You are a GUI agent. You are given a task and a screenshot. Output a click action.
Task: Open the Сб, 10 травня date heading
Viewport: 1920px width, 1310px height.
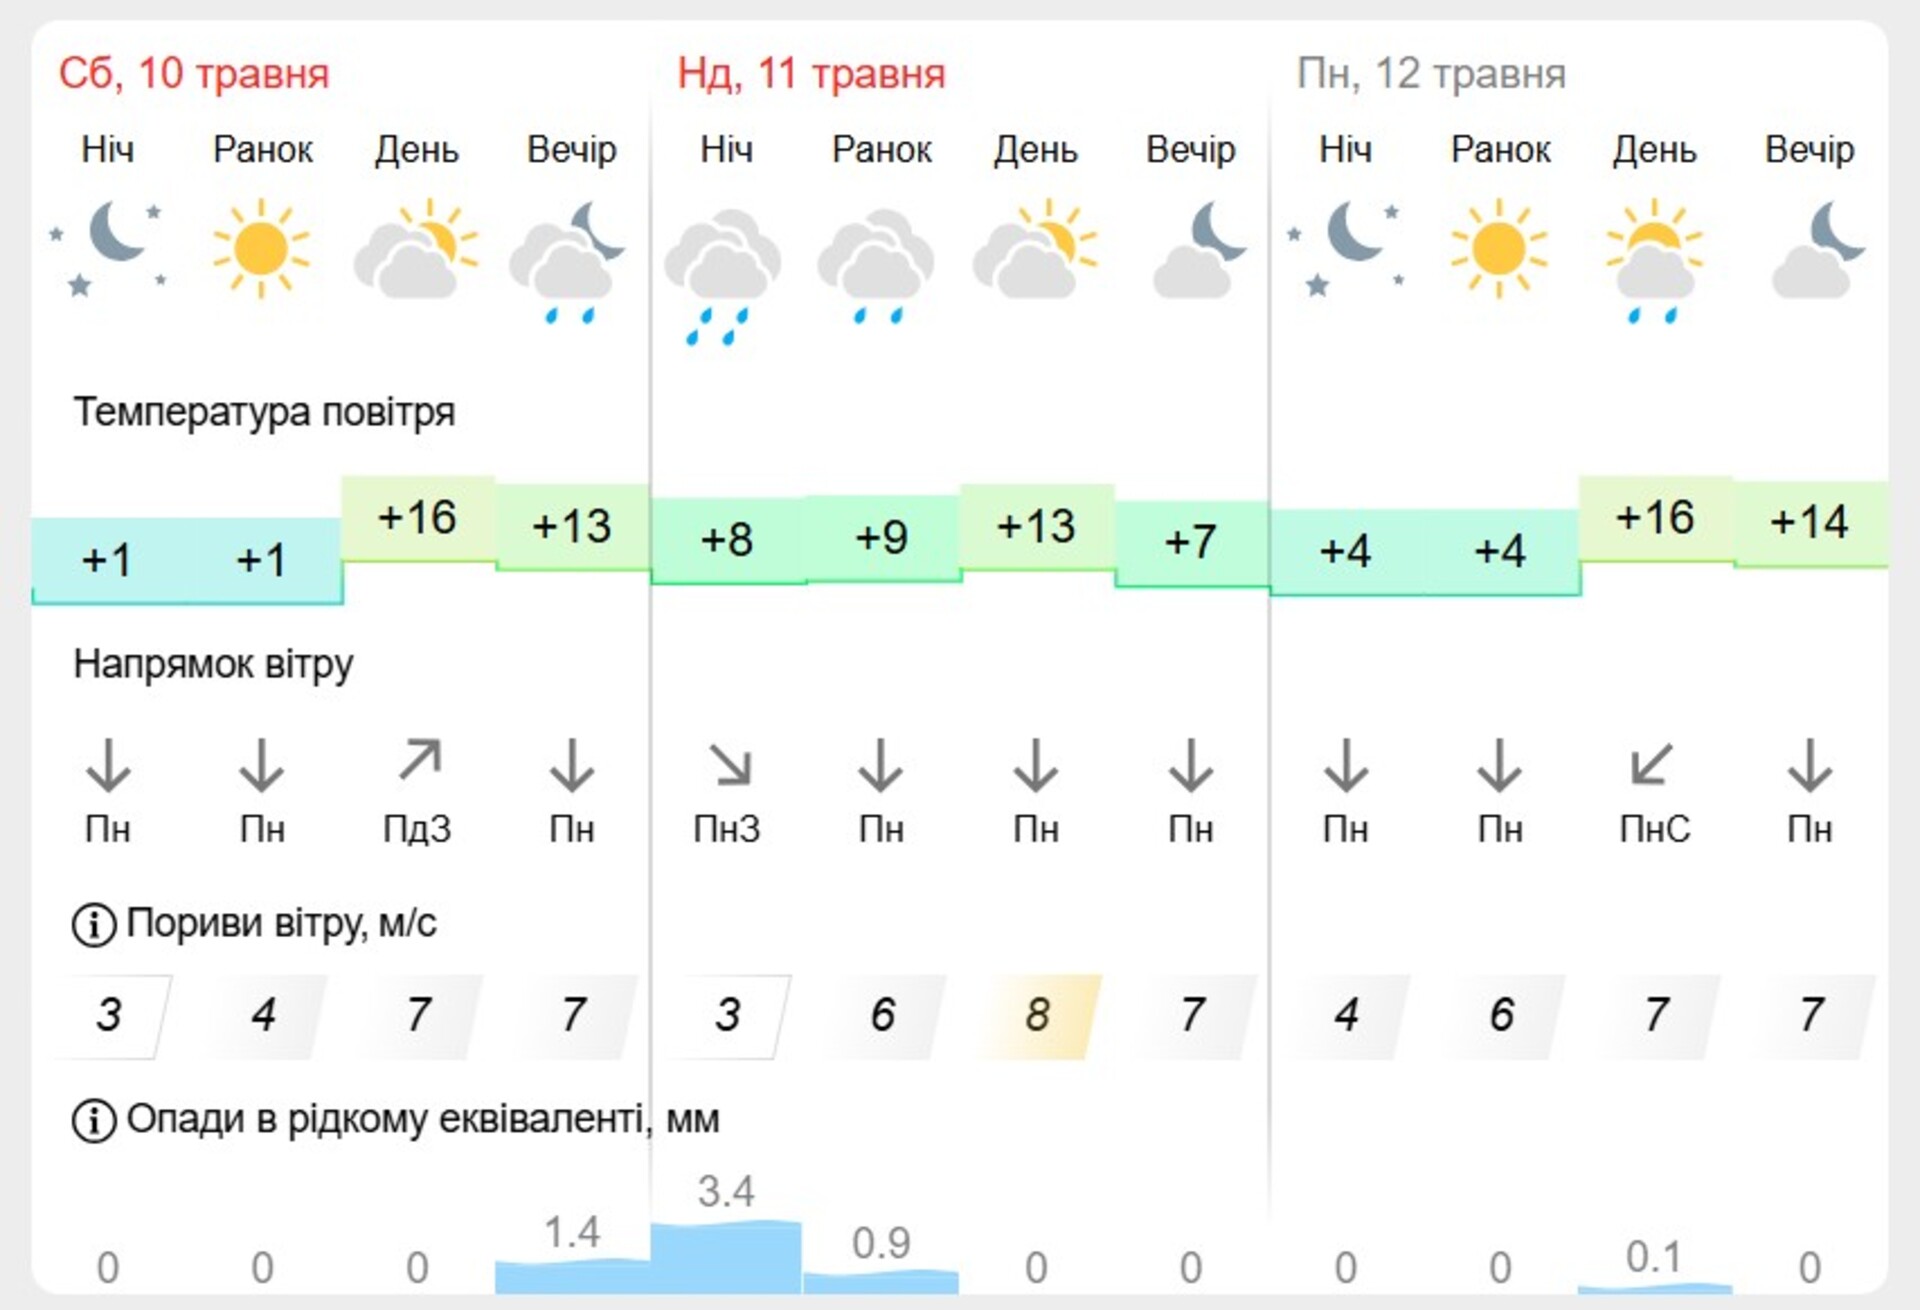pyautogui.click(x=194, y=74)
